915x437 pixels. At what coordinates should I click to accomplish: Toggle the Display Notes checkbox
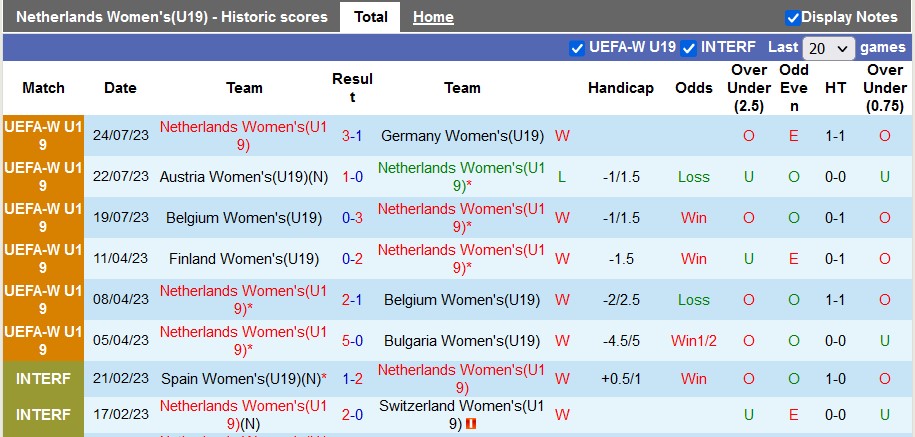click(x=793, y=17)
